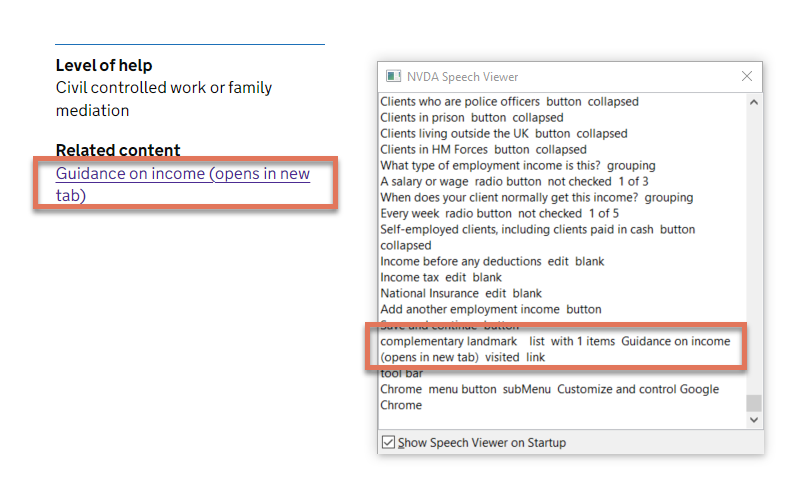
Task: Place cursor on 'Clients living outside the UK' line
Action: click(x=503, y=134)
